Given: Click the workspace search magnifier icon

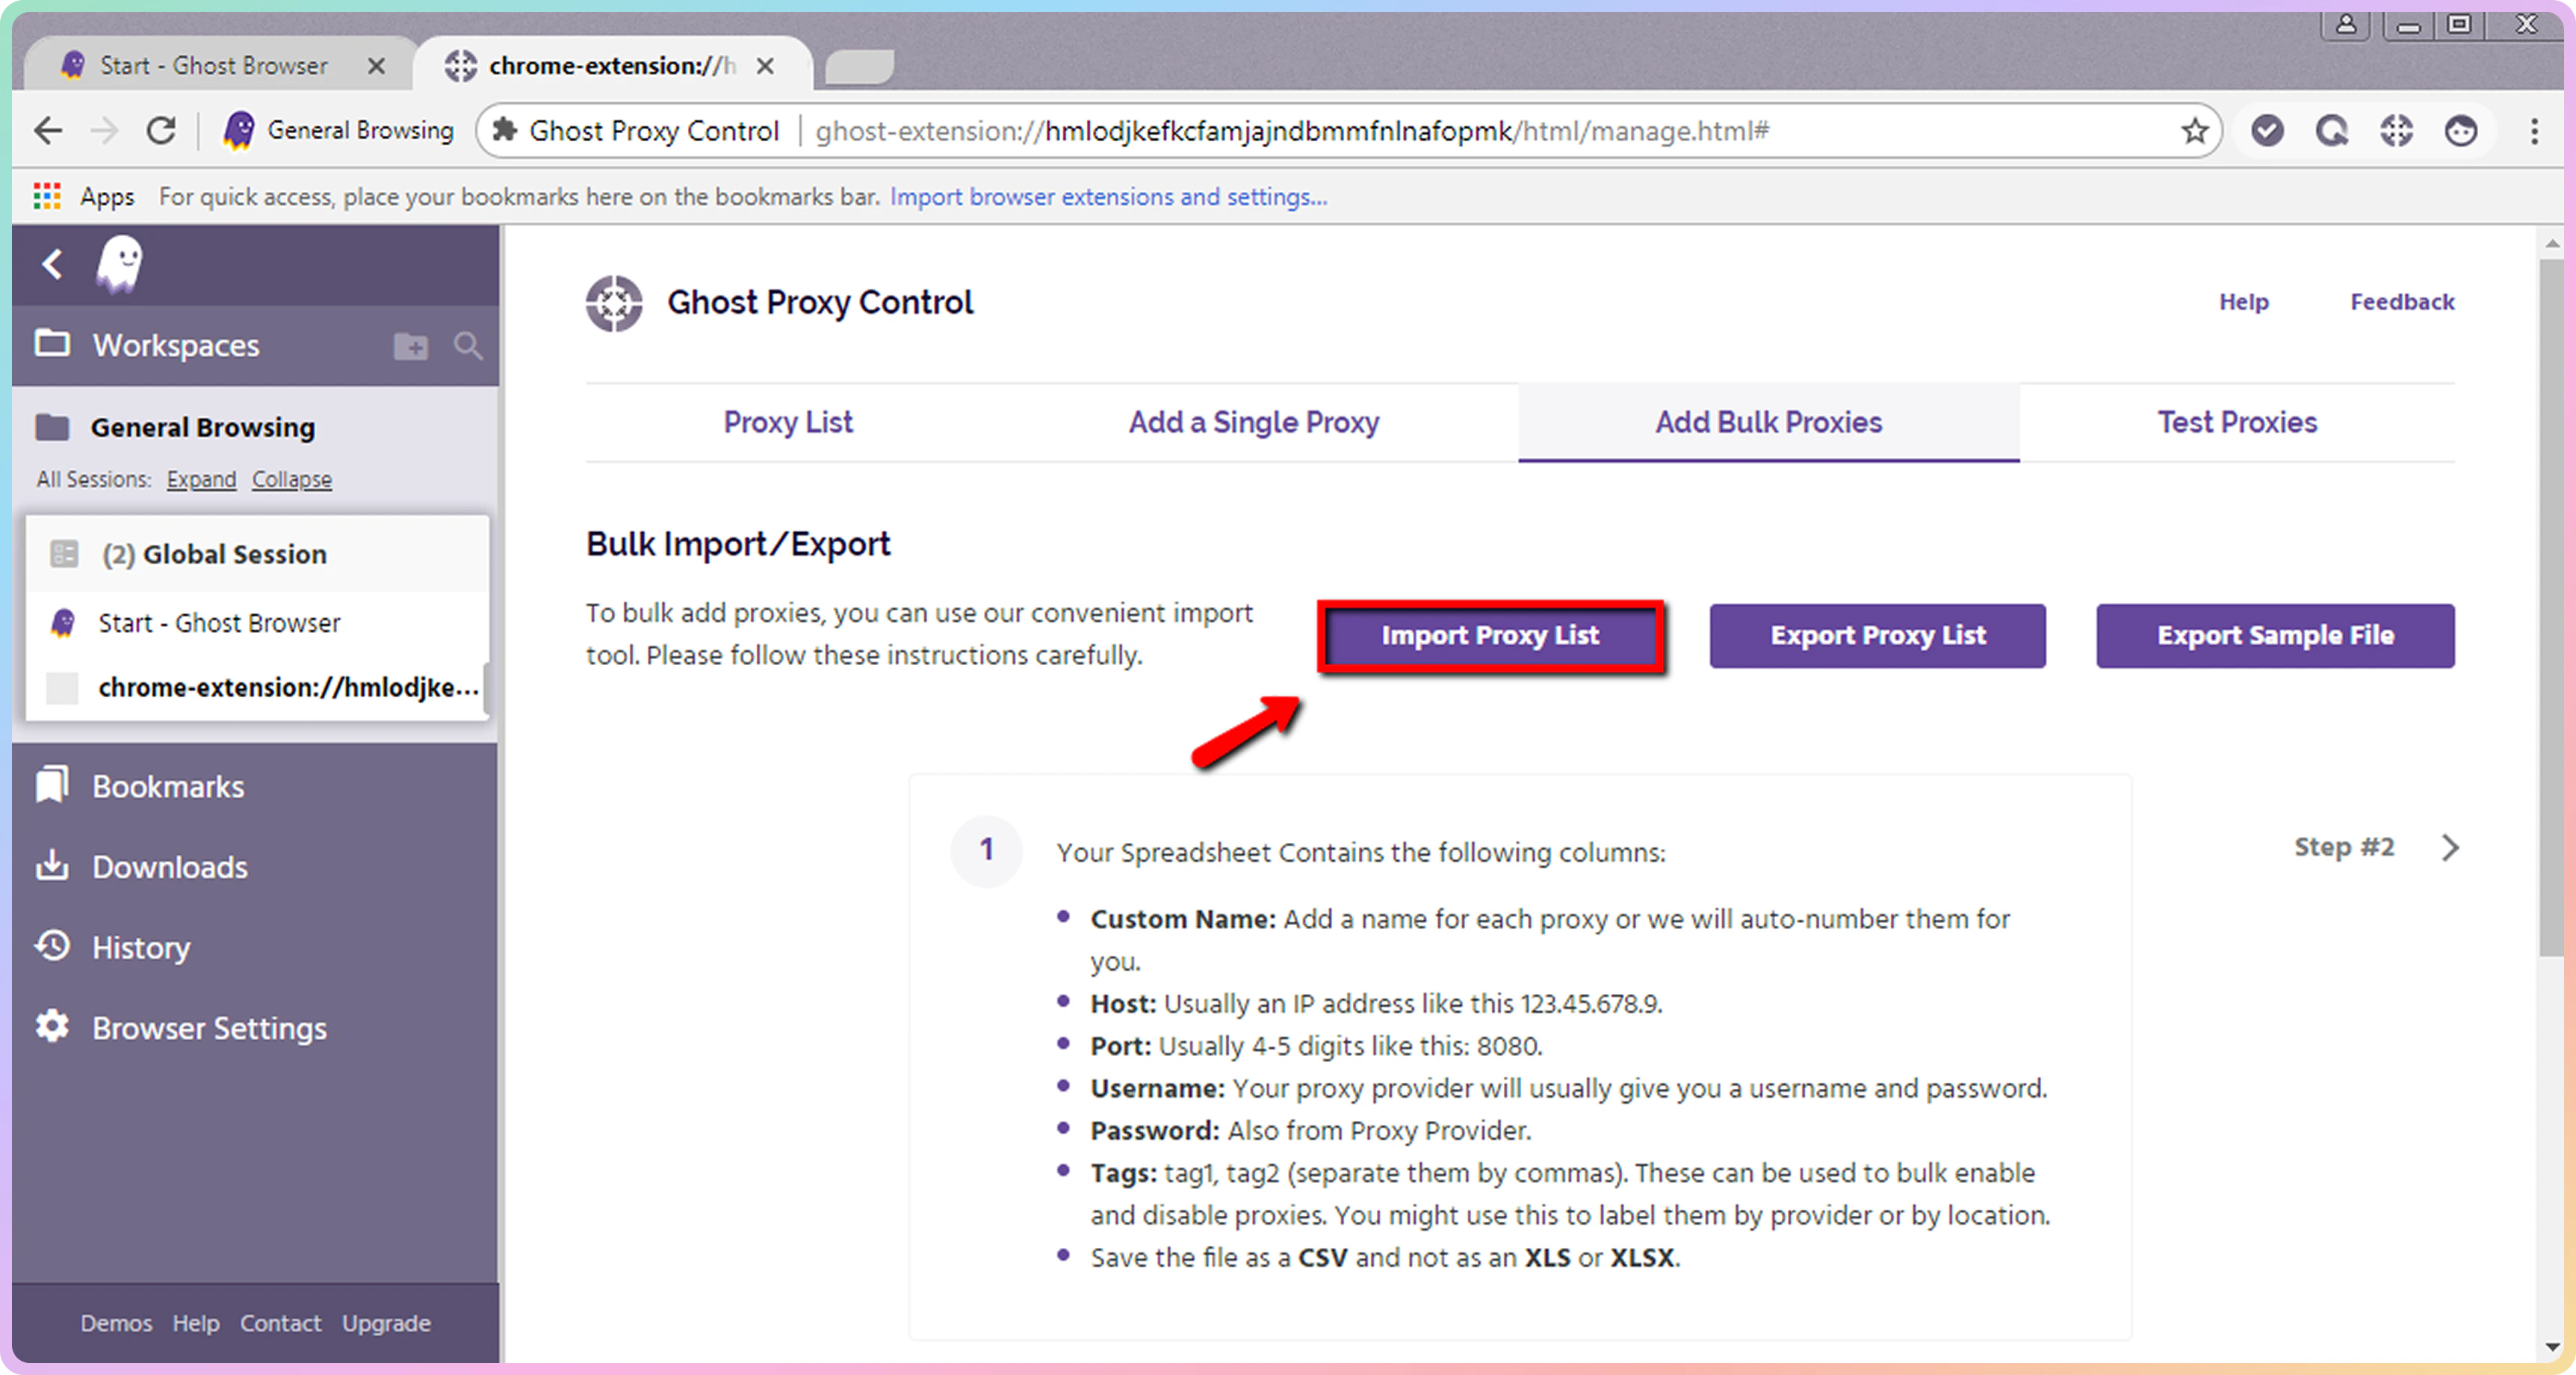Looking at the screenshot, I should (x=467, y=346).
